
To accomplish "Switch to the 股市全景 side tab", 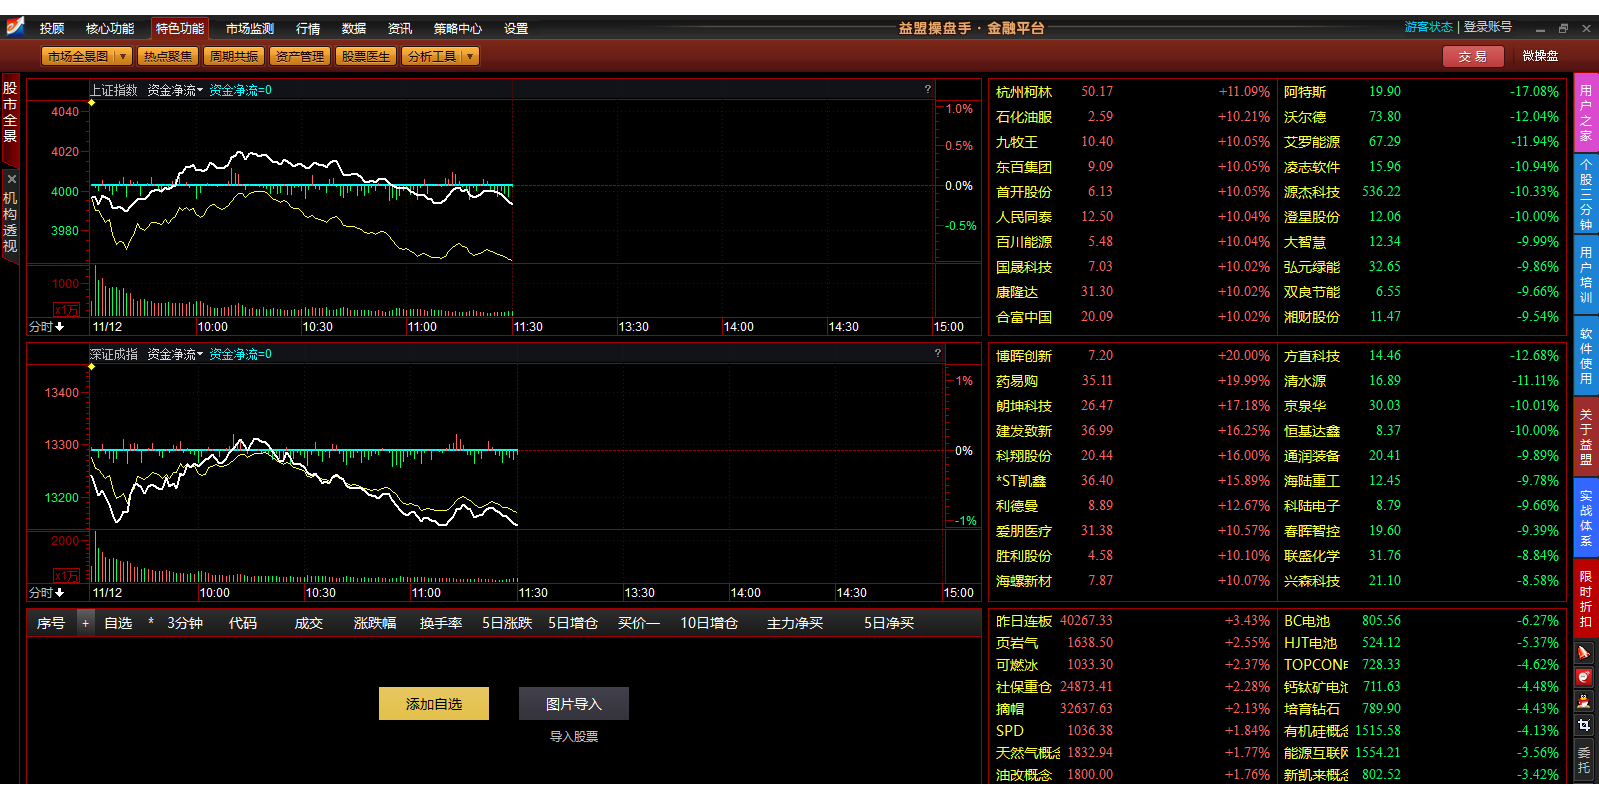I will click(10, 112).
